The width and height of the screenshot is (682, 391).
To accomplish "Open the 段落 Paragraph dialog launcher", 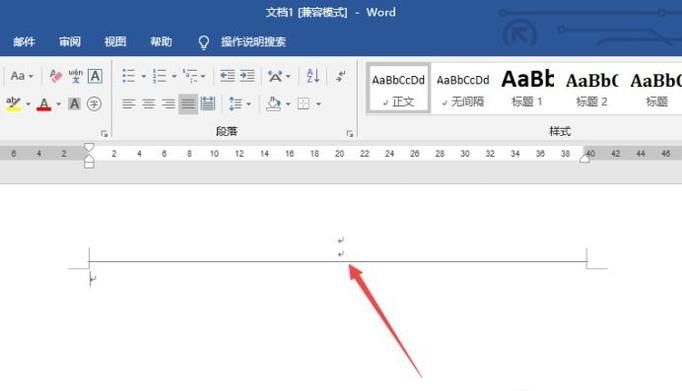I will (350, 134).
